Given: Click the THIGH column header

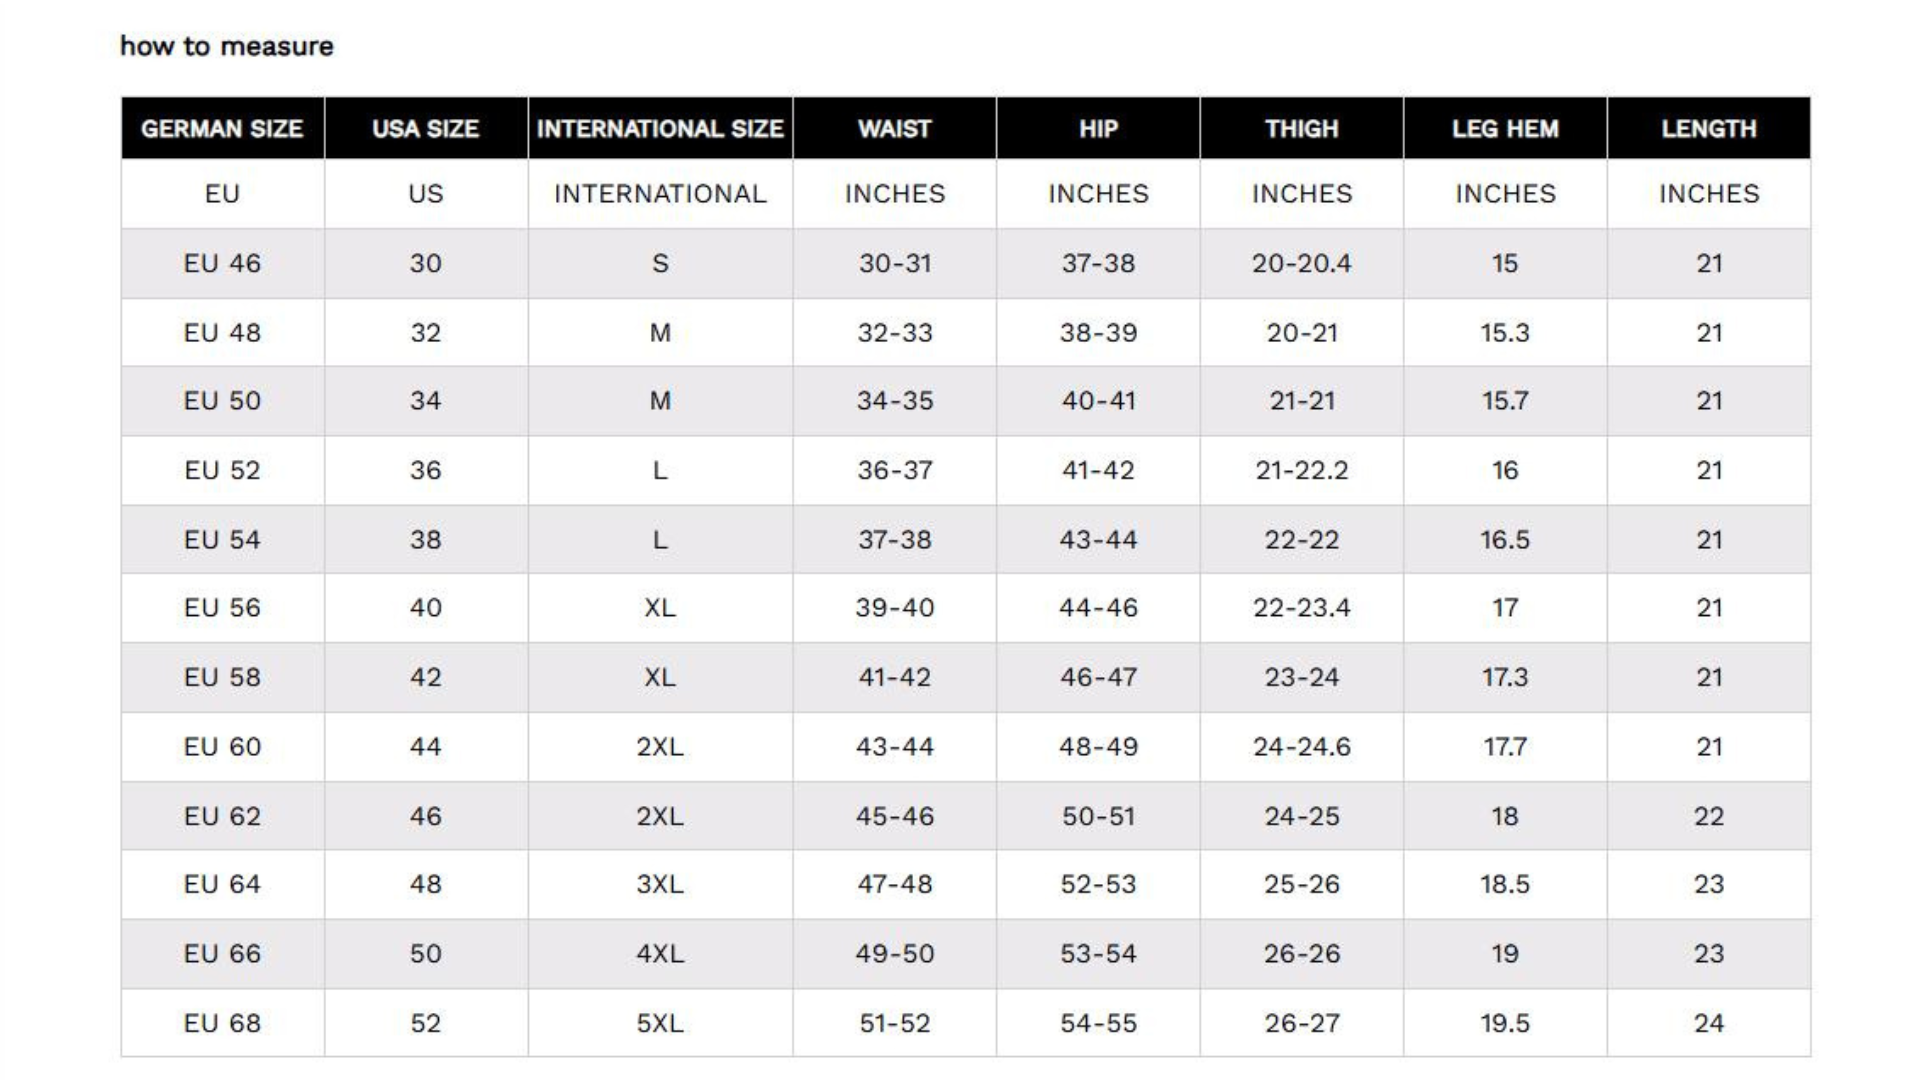Looking at the screenshot, I should [x=1302, y=128].
